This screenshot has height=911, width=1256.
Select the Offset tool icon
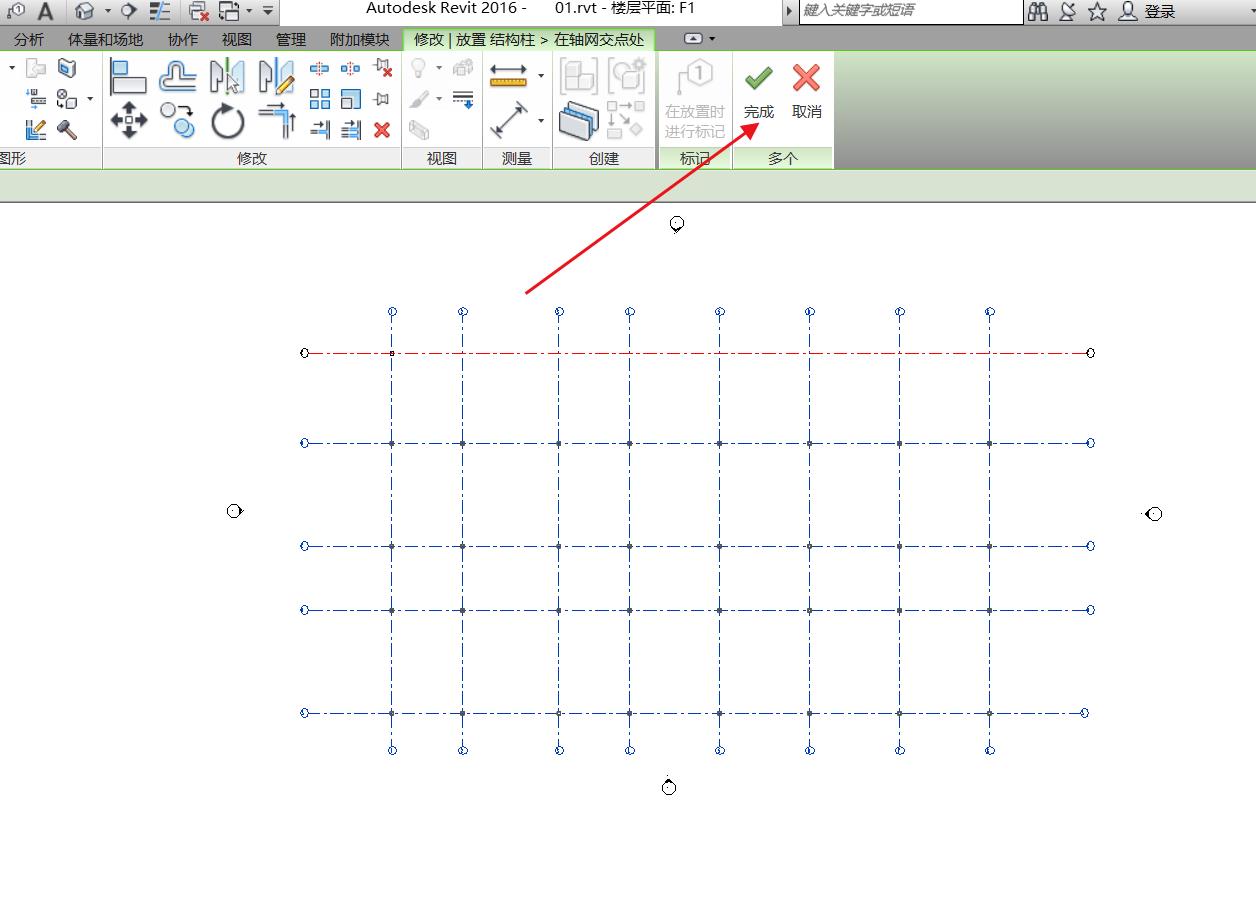tap(178, 76)
